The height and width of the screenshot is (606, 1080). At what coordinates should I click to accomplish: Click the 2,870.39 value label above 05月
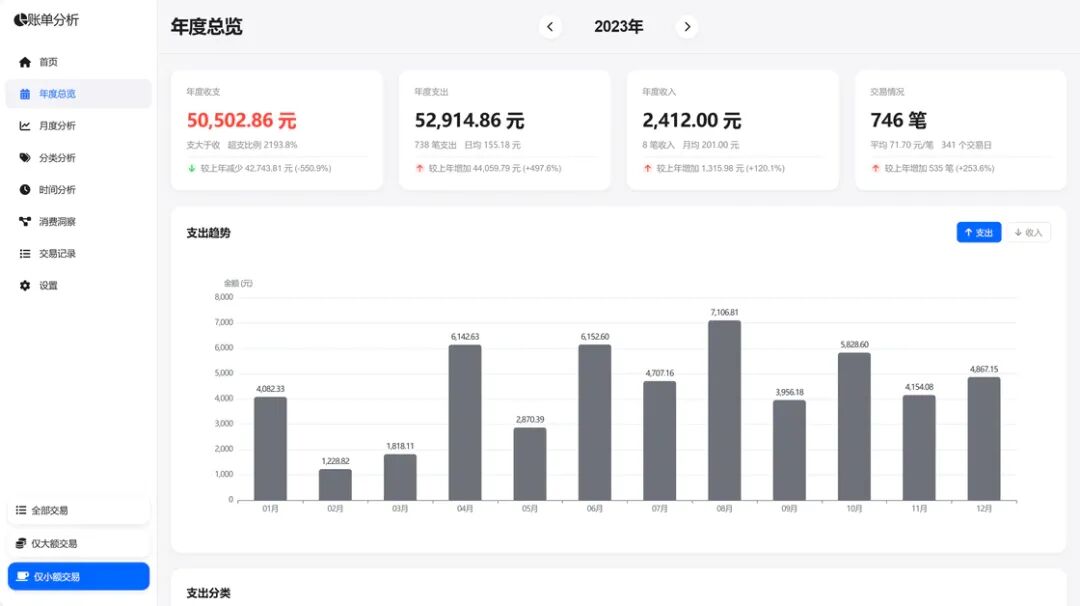(x=530, y=419)
